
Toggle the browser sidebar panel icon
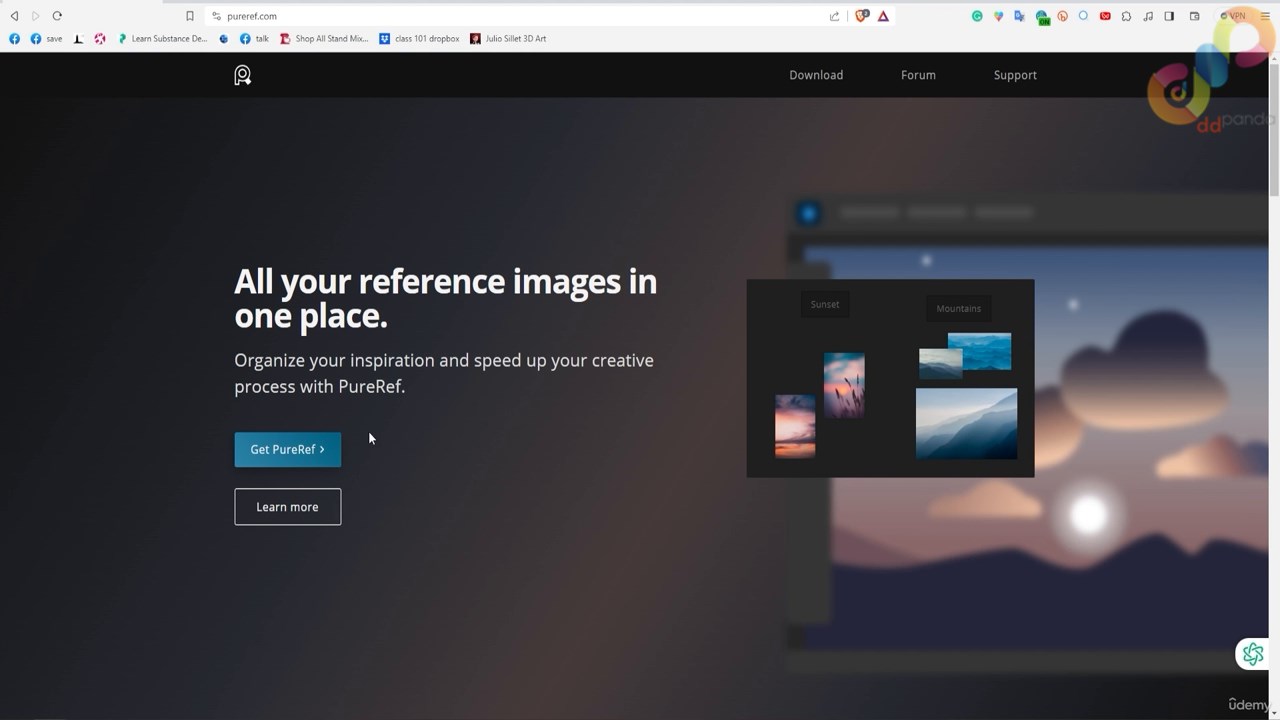coord(1169,16)
